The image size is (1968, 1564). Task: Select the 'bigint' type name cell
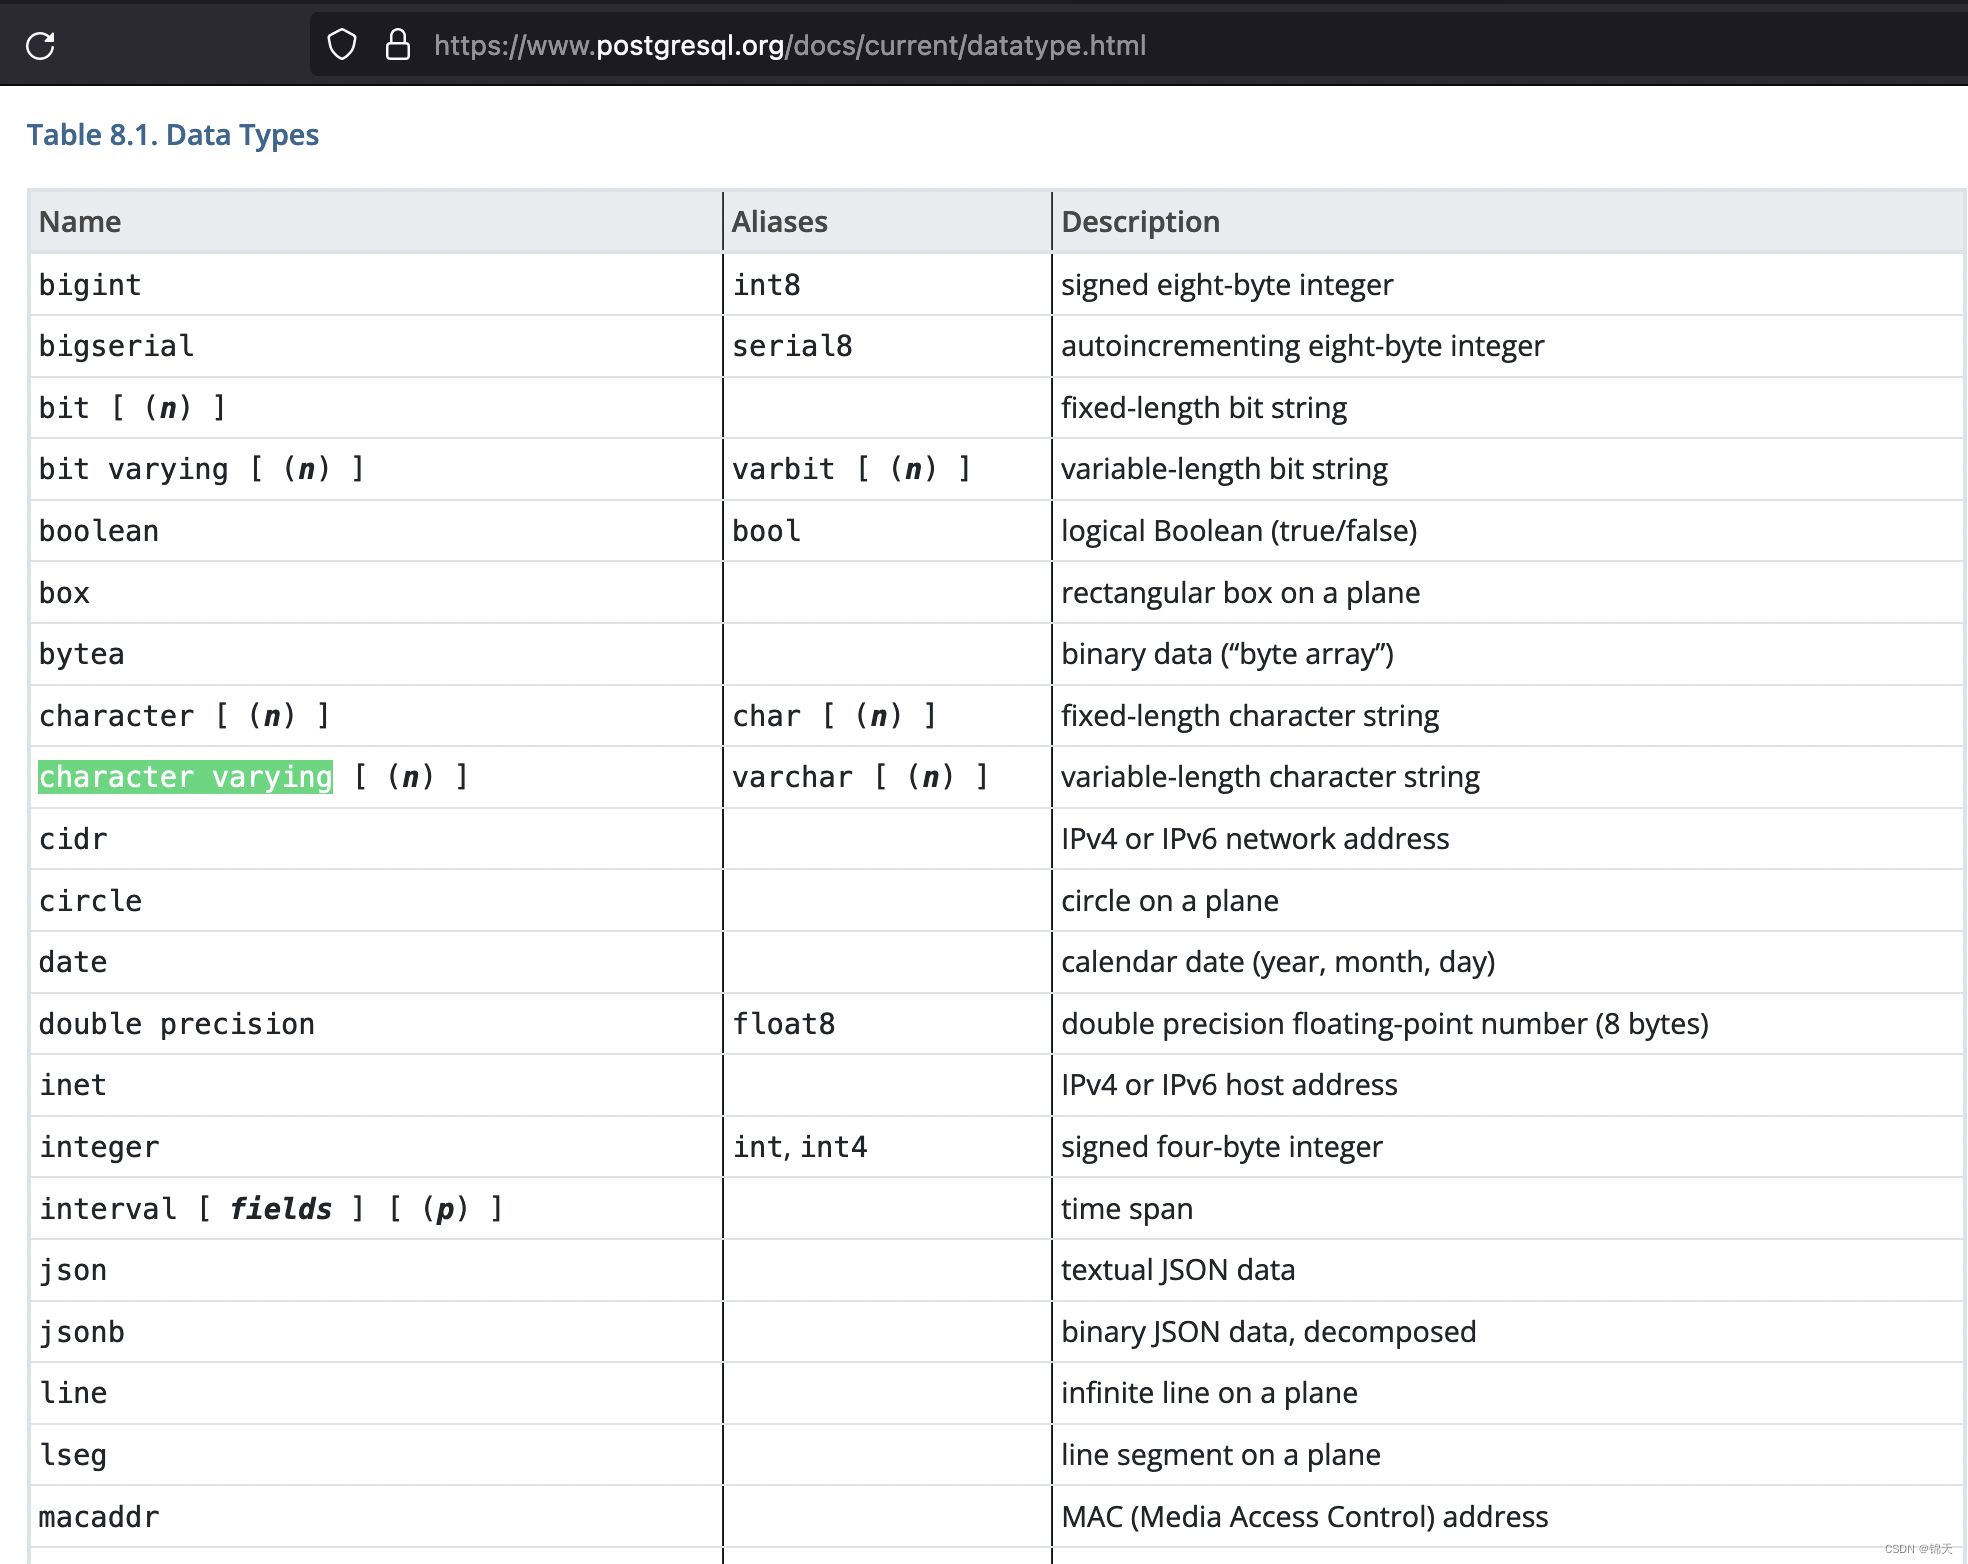click(x=89, y=284)
